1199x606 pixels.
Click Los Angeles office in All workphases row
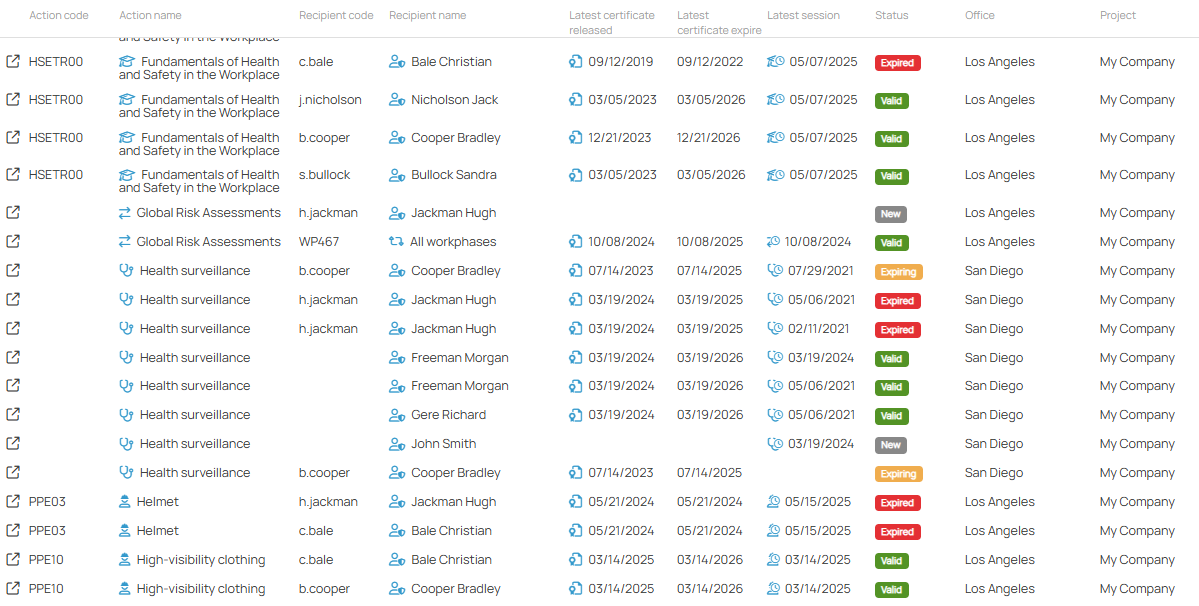999,241
